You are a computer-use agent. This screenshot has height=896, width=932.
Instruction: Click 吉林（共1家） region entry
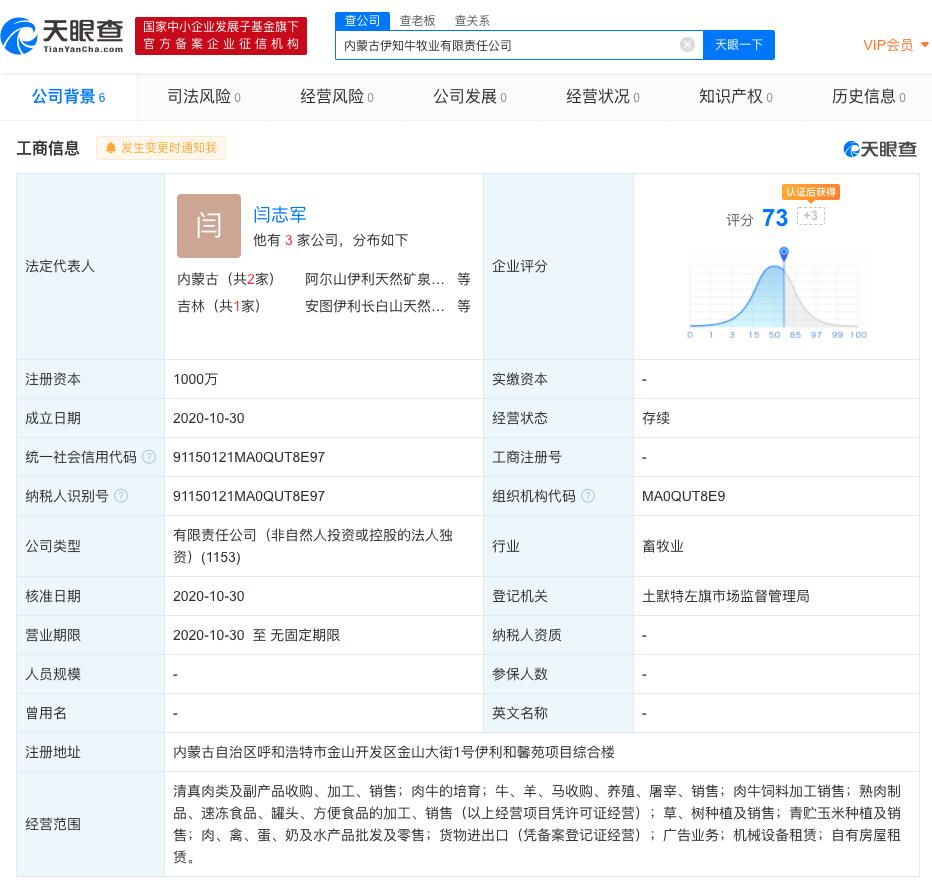pos(219,306)
